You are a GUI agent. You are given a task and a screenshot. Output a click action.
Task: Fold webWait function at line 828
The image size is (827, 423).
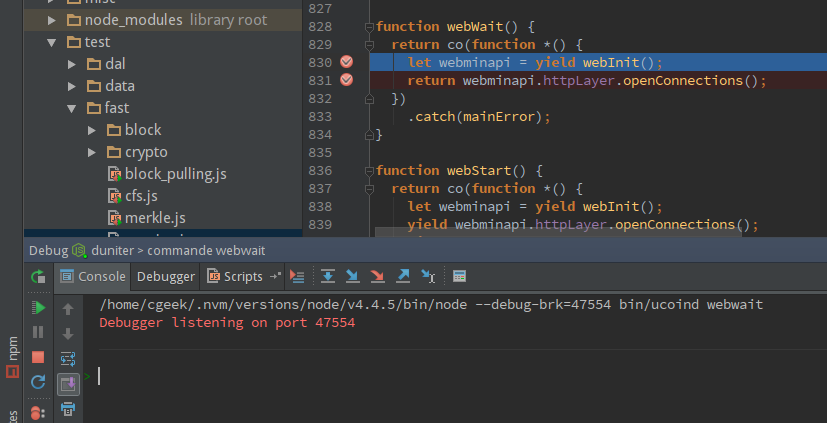(x=369, y=26)
